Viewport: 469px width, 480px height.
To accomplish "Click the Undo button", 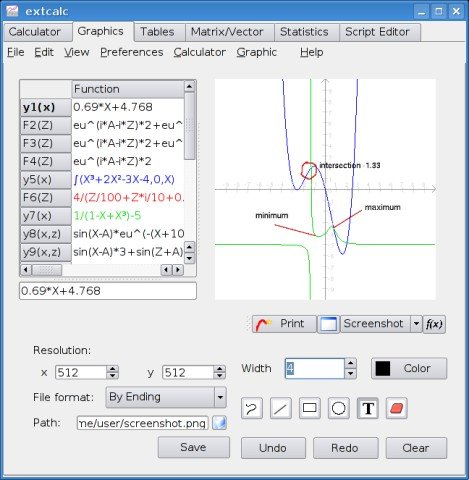I will tap(273, 448).
